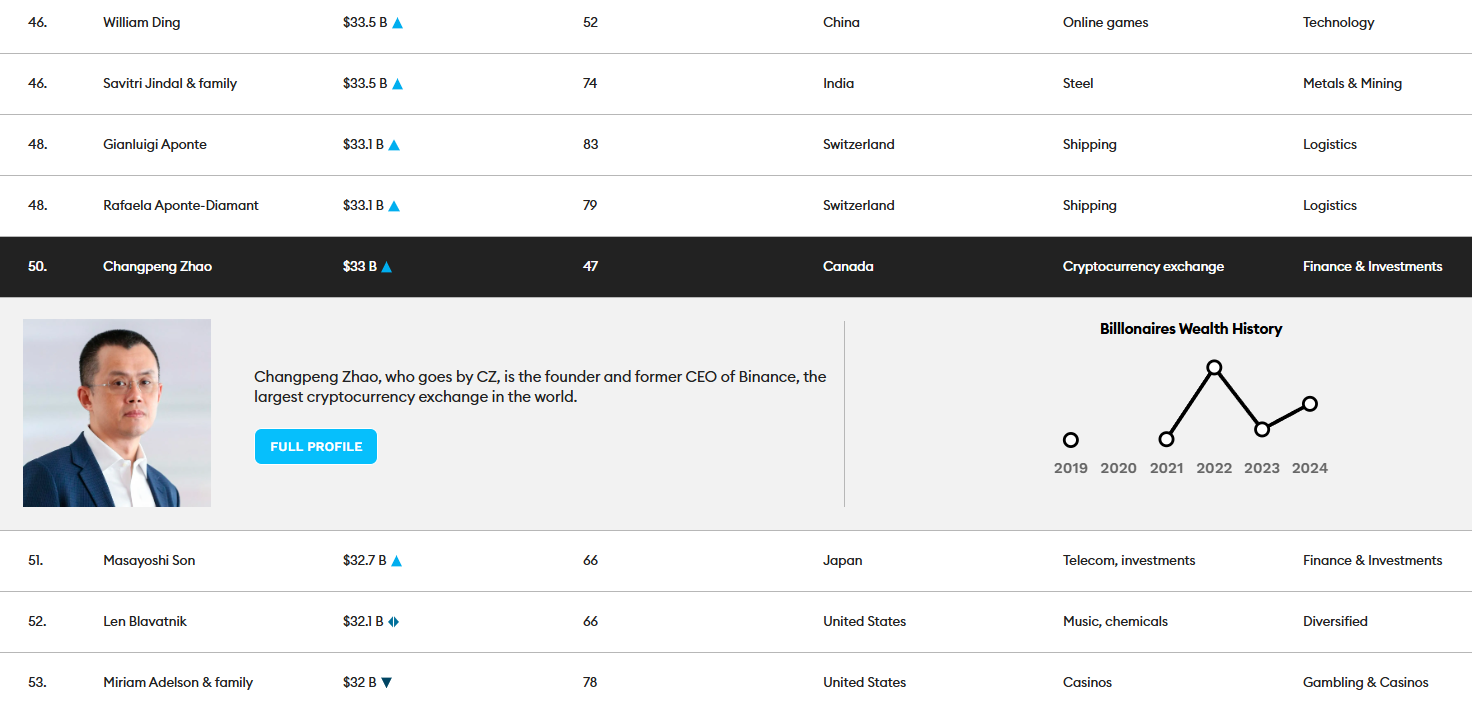Click the up arrow beside William Ding's $33.5 B
Viewport: 1472px width, 709px height.
pos(397,23)
